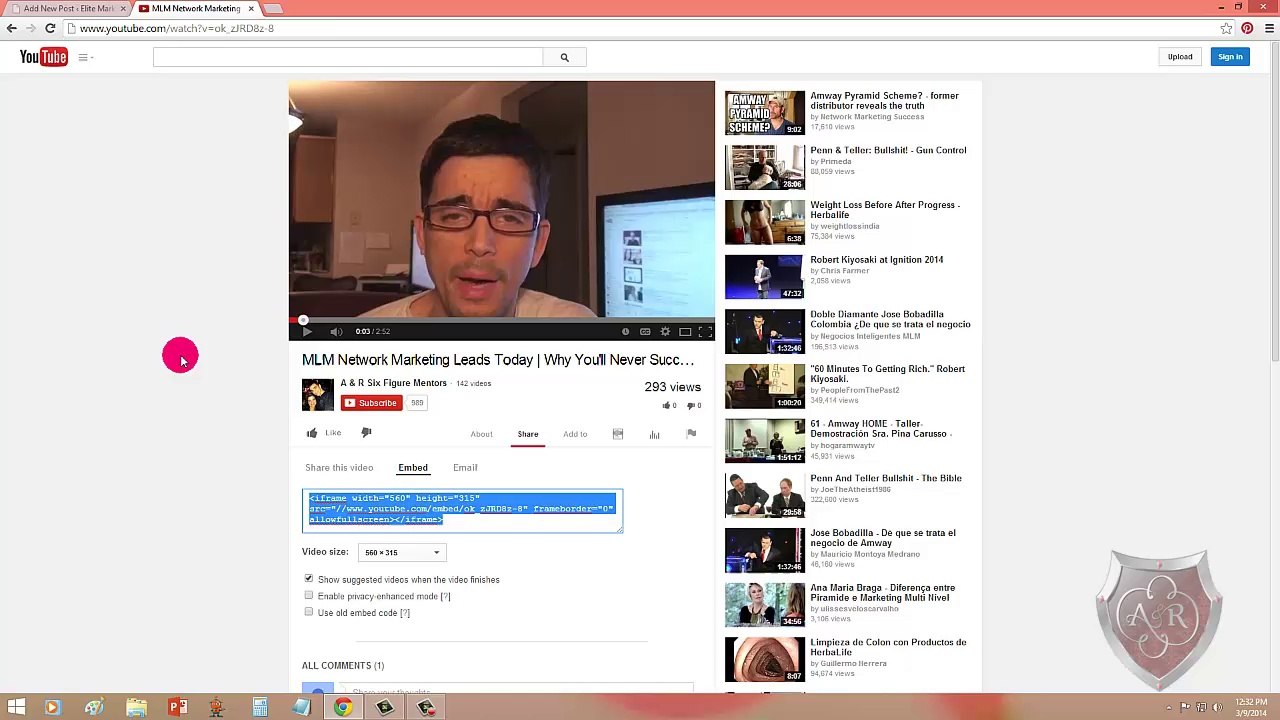Click the Like thumbs-up icon
1280x720 pixels.
pos(312,433)
